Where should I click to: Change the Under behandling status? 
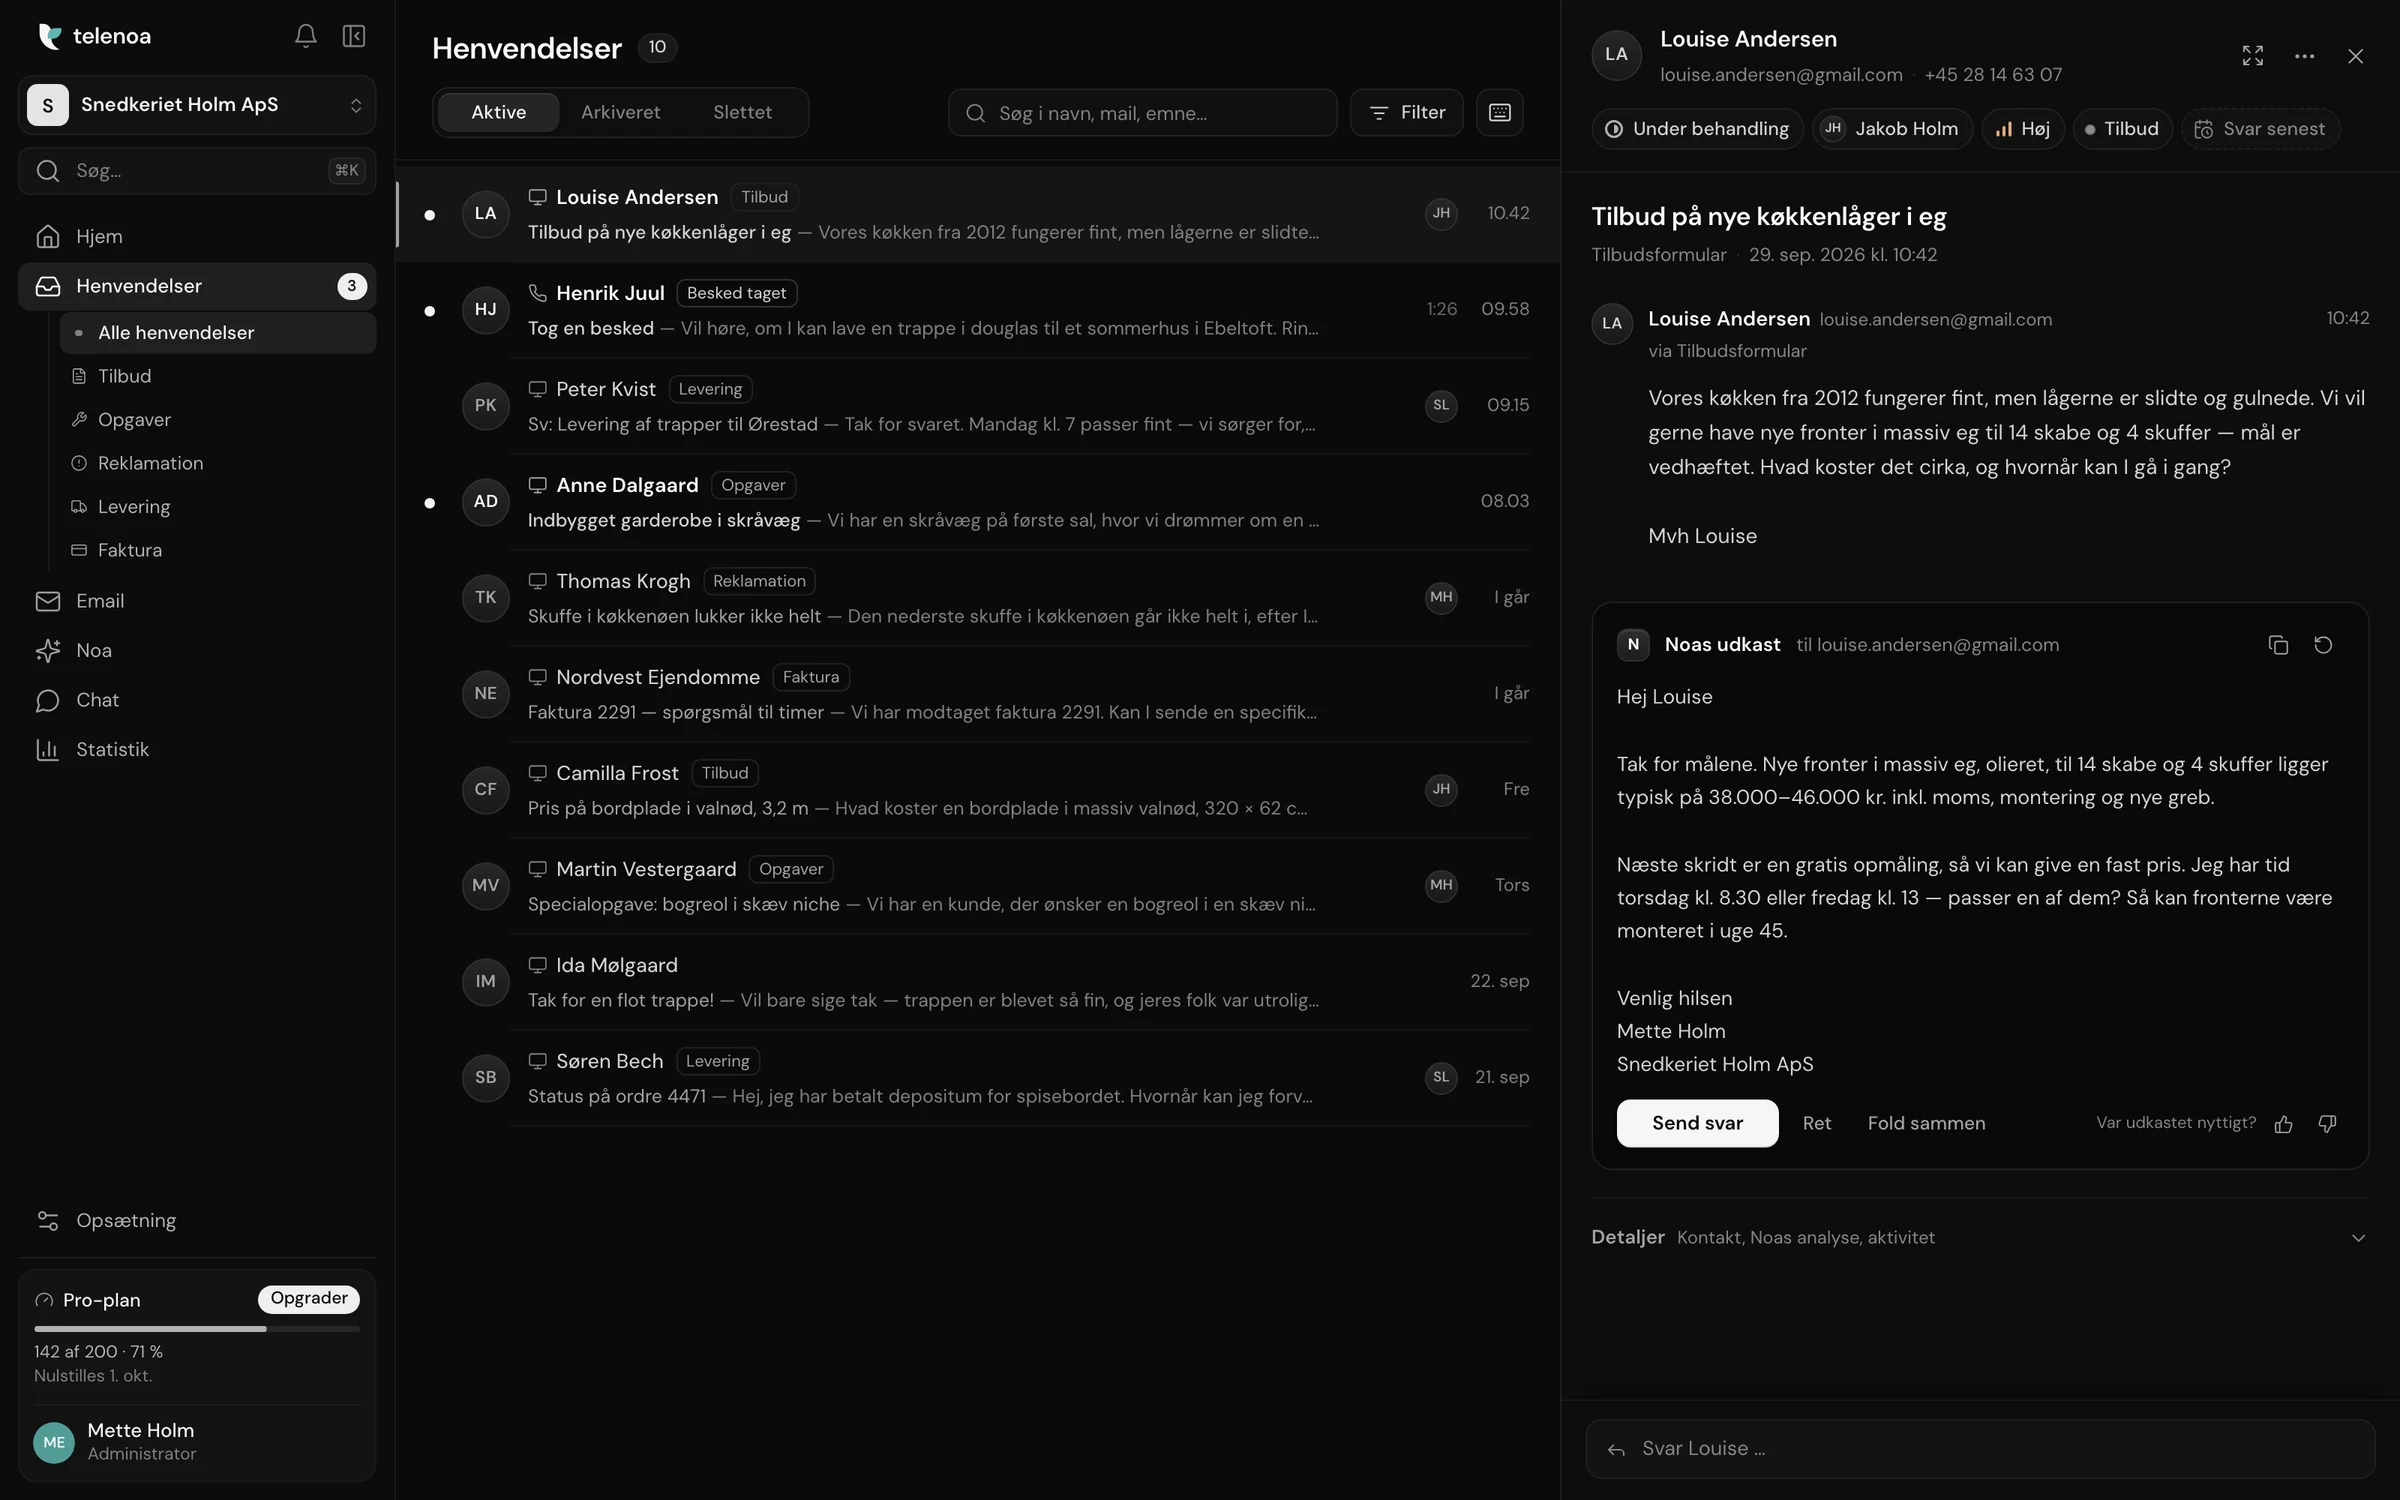(x=1697, y=129)
